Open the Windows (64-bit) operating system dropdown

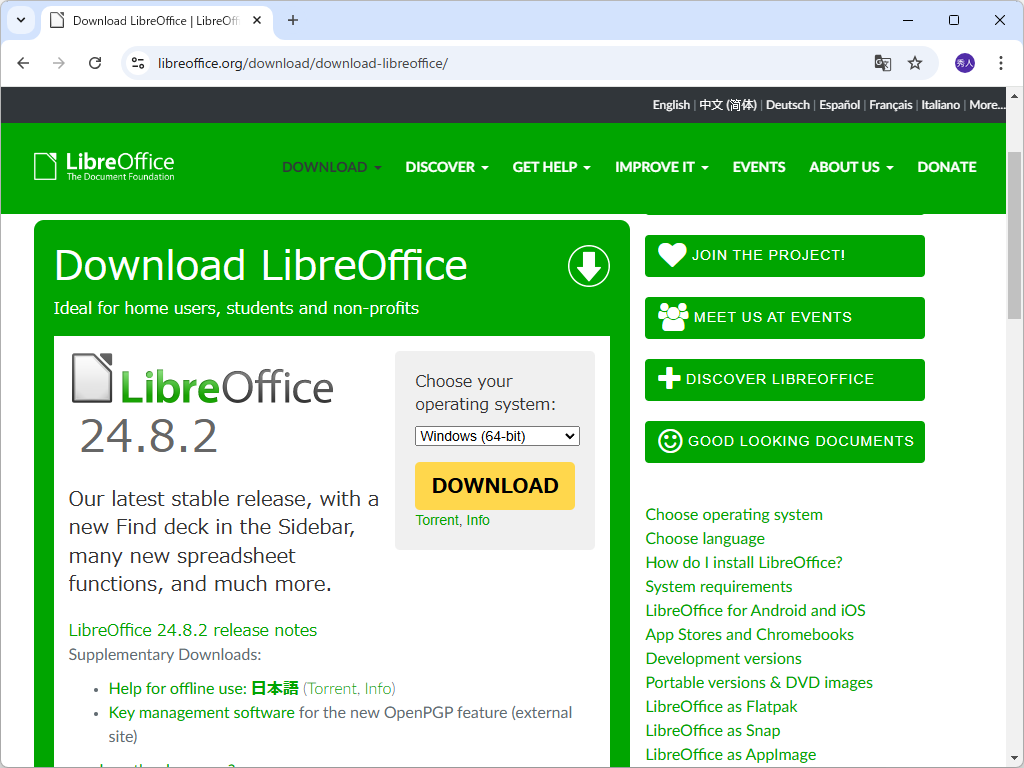497,436
